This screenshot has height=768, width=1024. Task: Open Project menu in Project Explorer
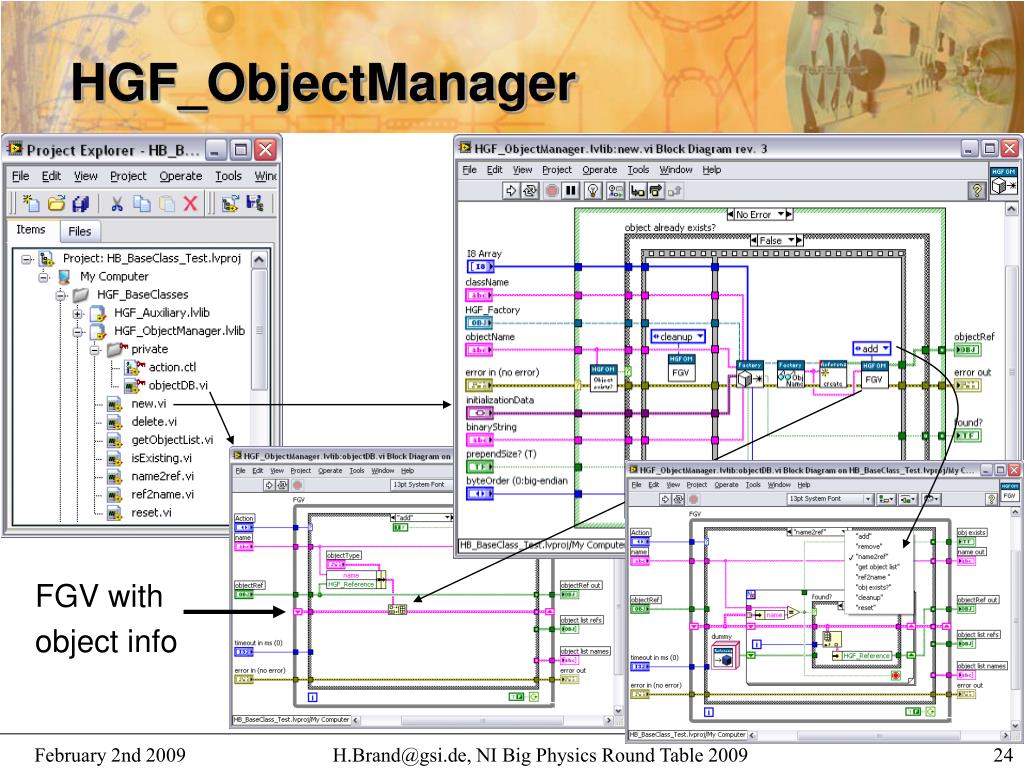pos(128,176)
